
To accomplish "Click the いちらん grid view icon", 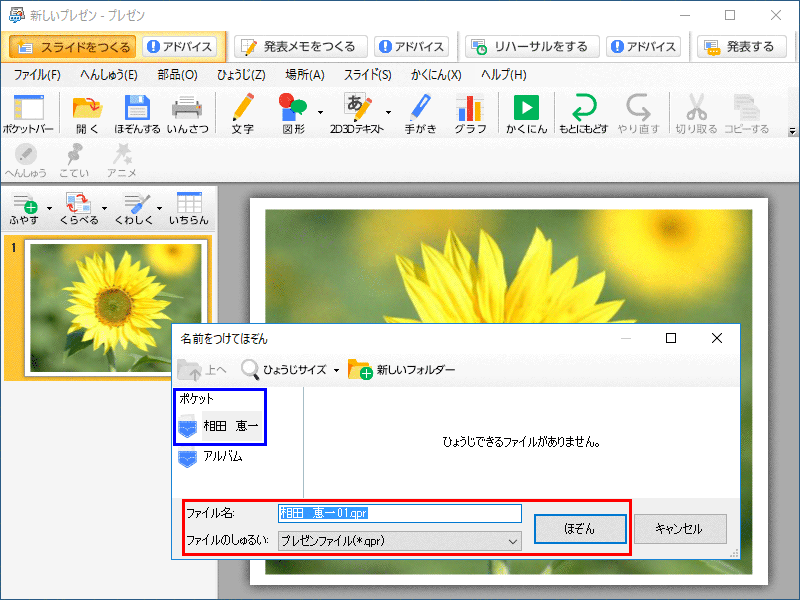I will click(189, 203).
